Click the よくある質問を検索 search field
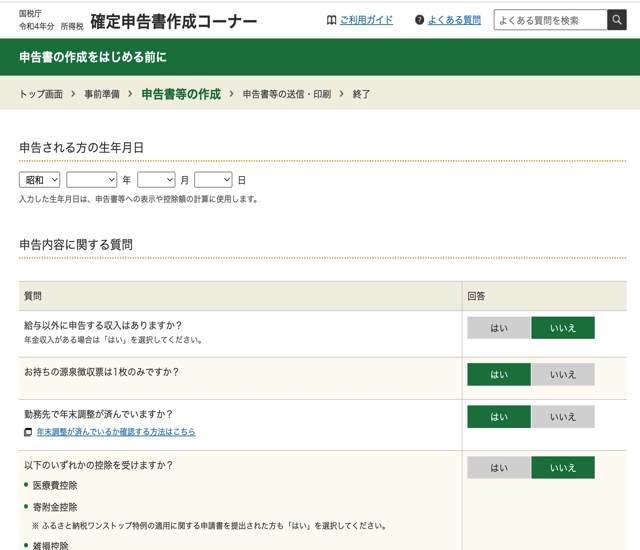The width and height of the screenshot is (640, 550). (550, 20)
